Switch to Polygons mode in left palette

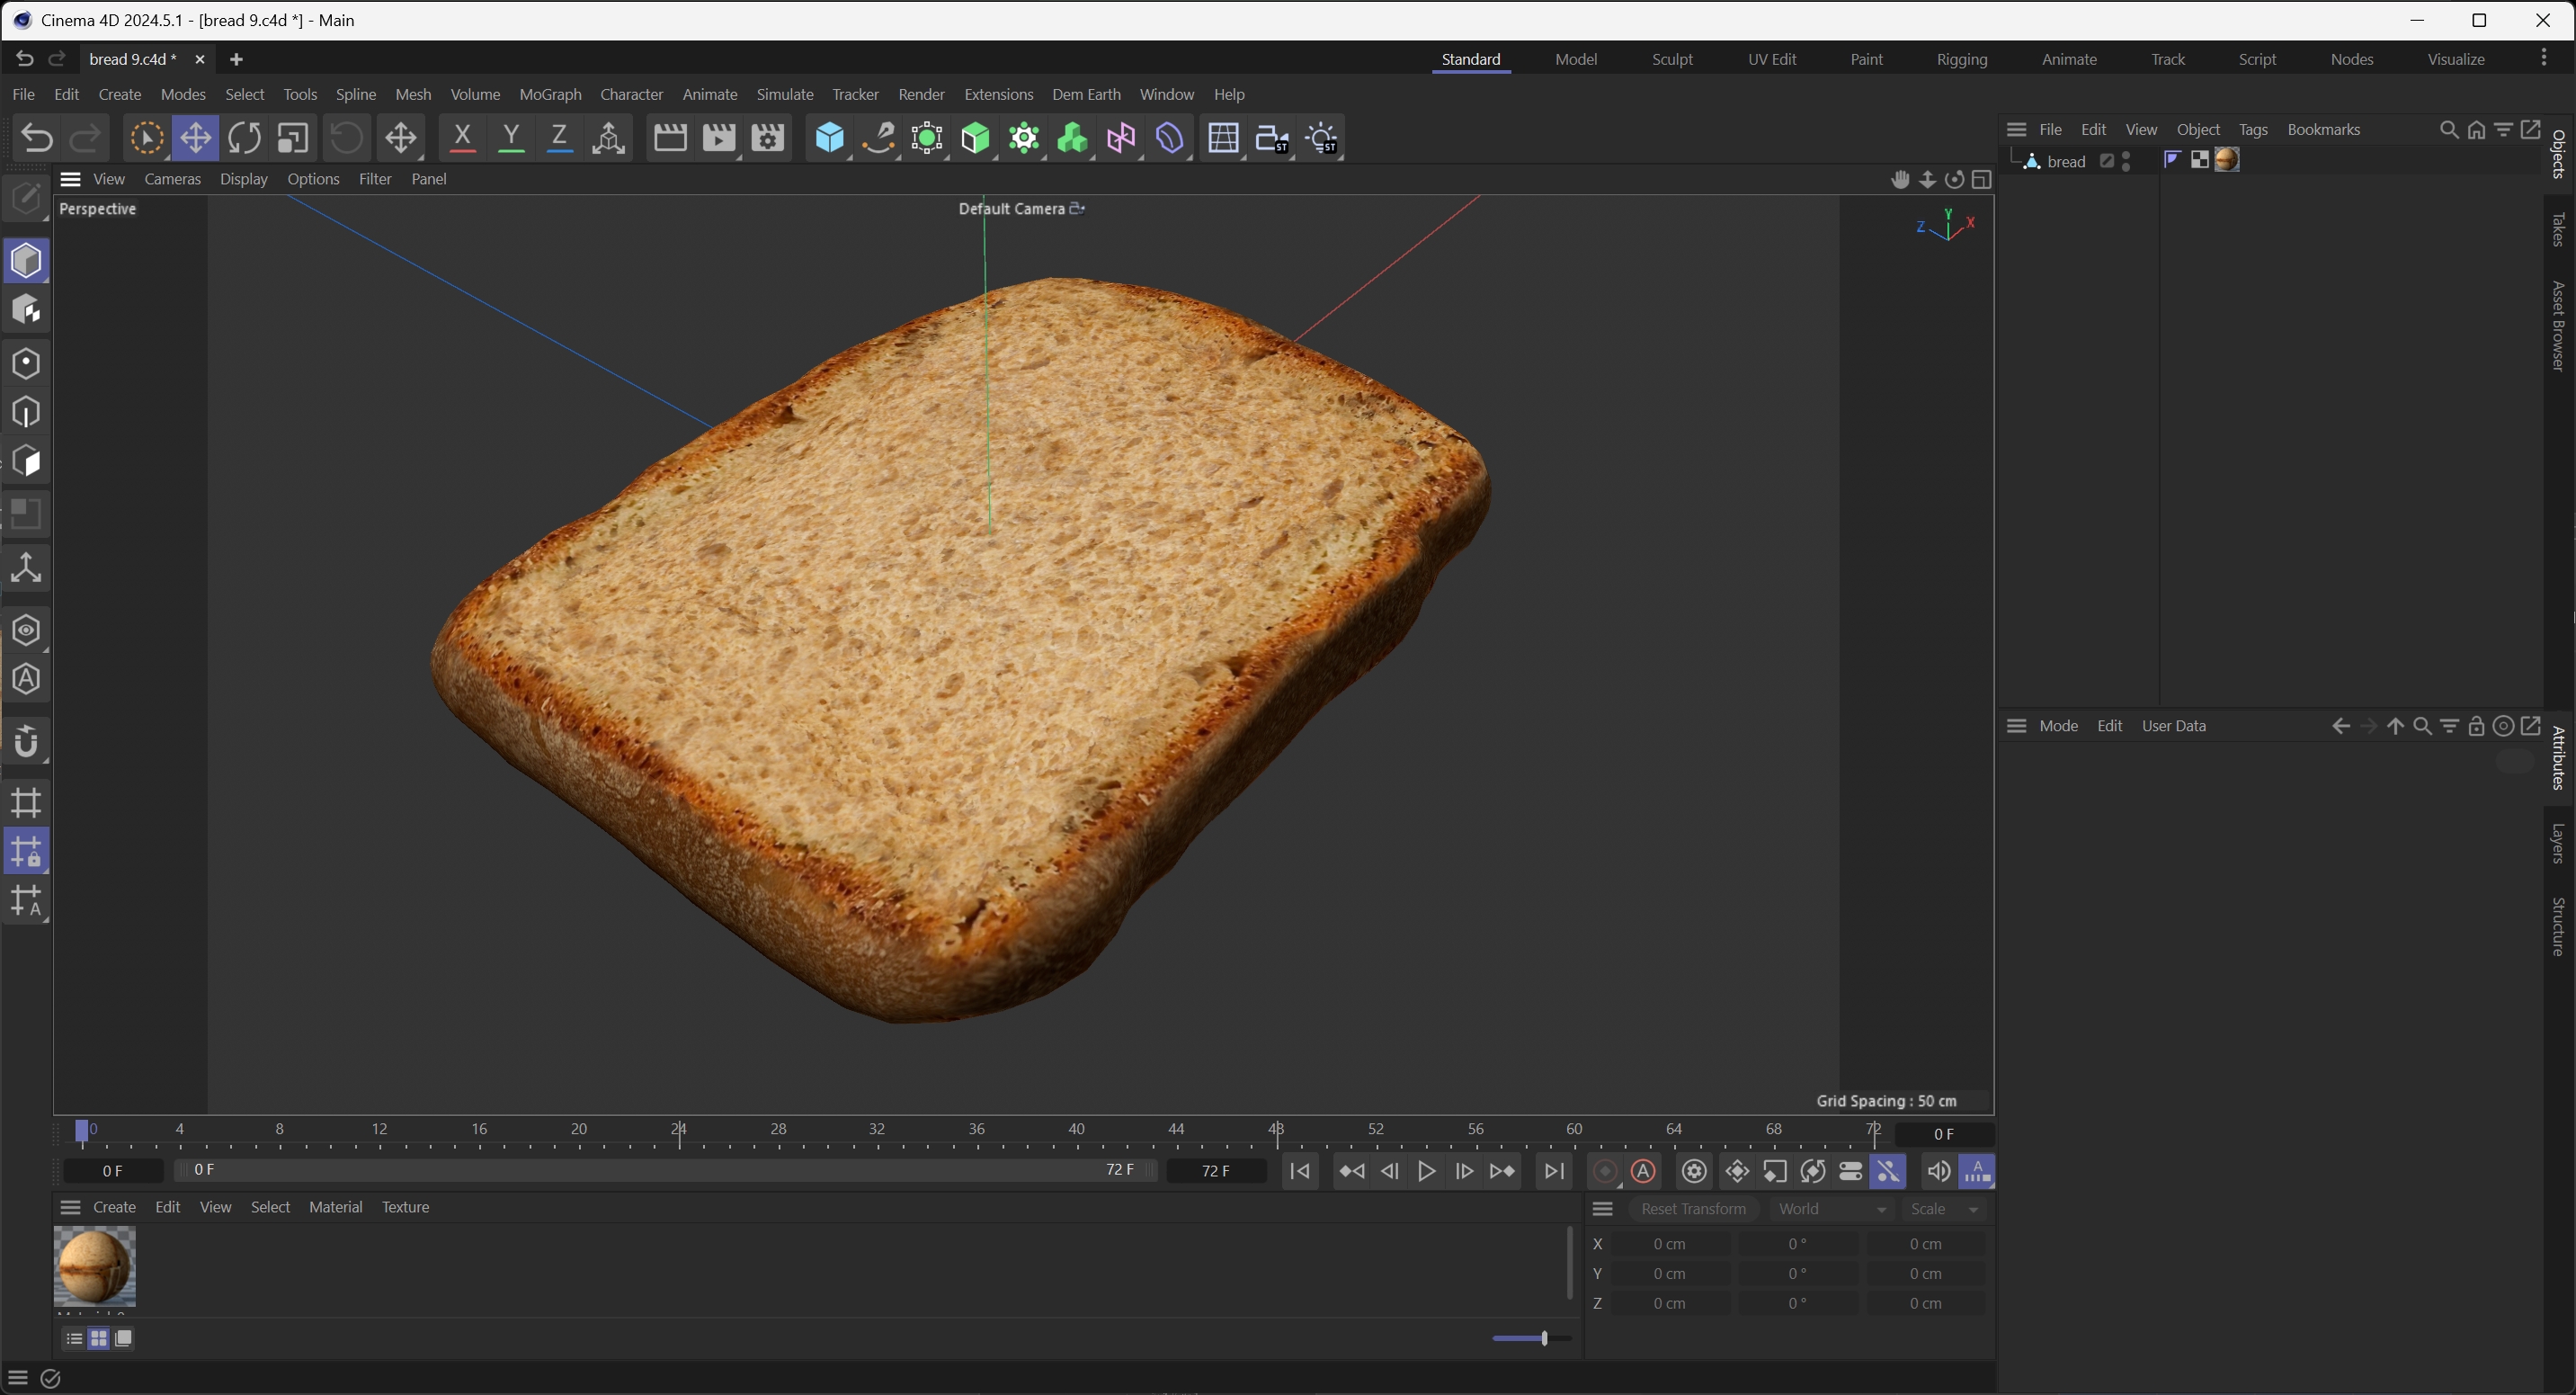26,461
